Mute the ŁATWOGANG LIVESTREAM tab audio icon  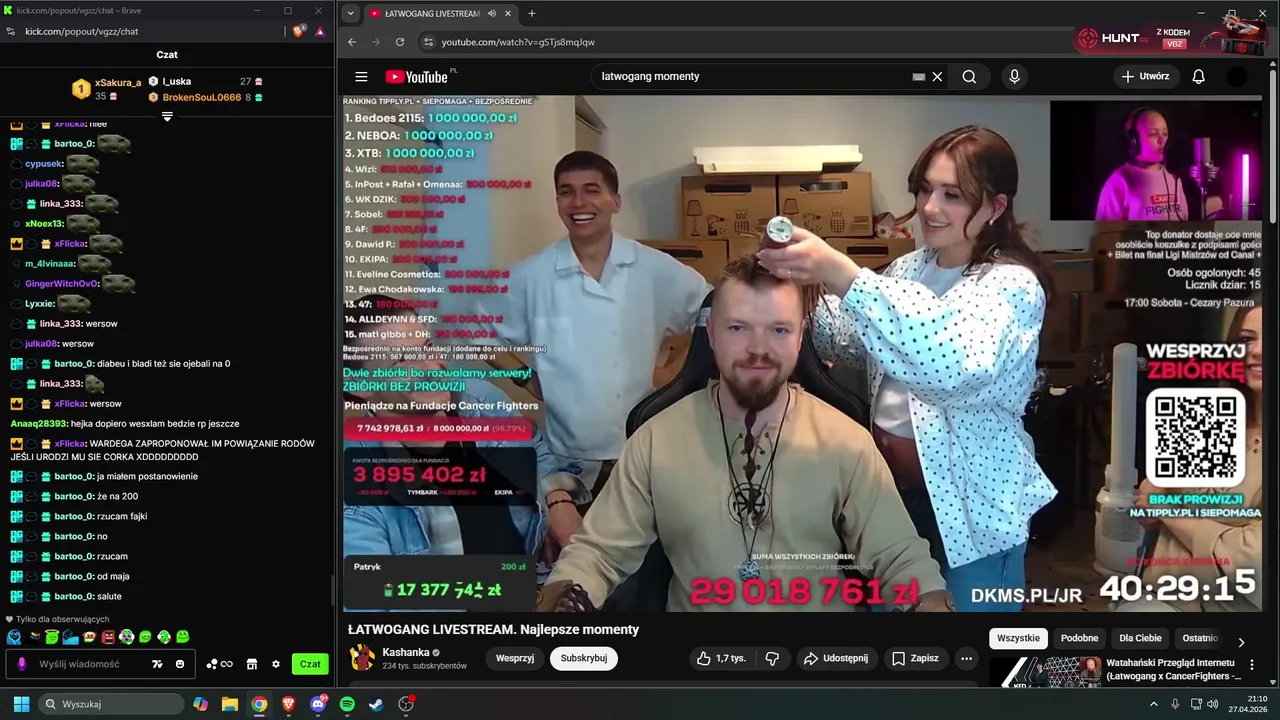tap(492, 14)
